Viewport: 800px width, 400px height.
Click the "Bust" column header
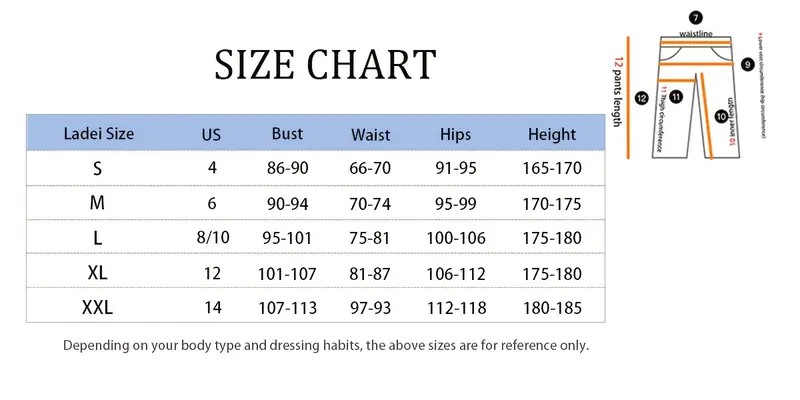[288, 133]
